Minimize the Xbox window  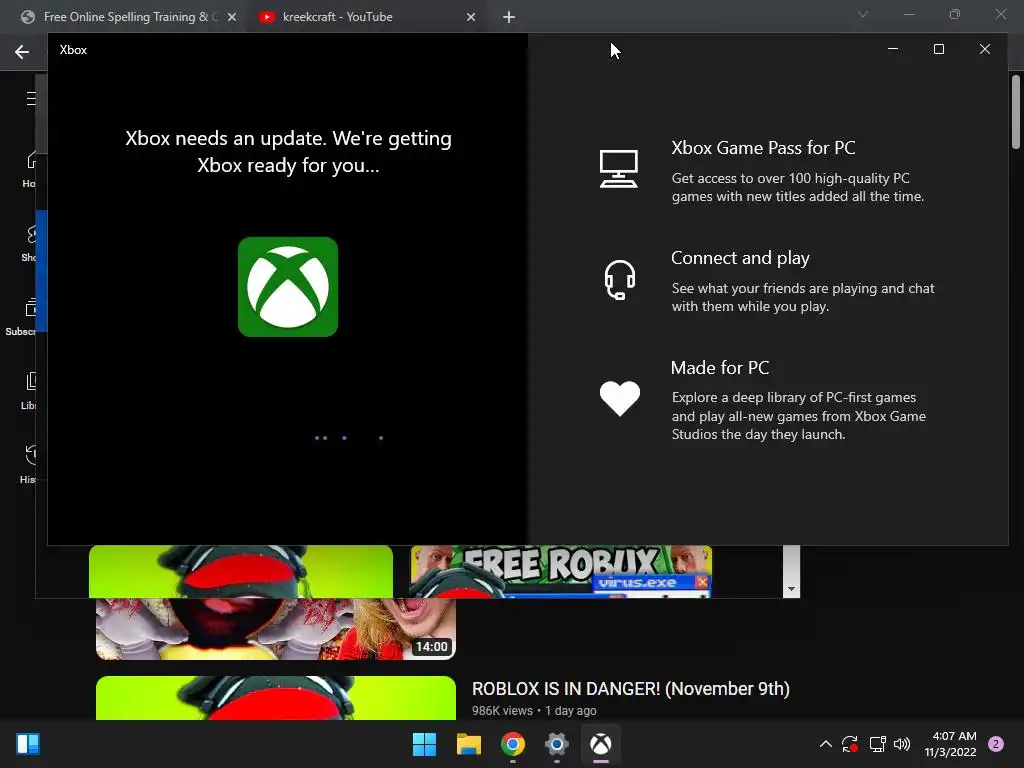coord(893,49)
